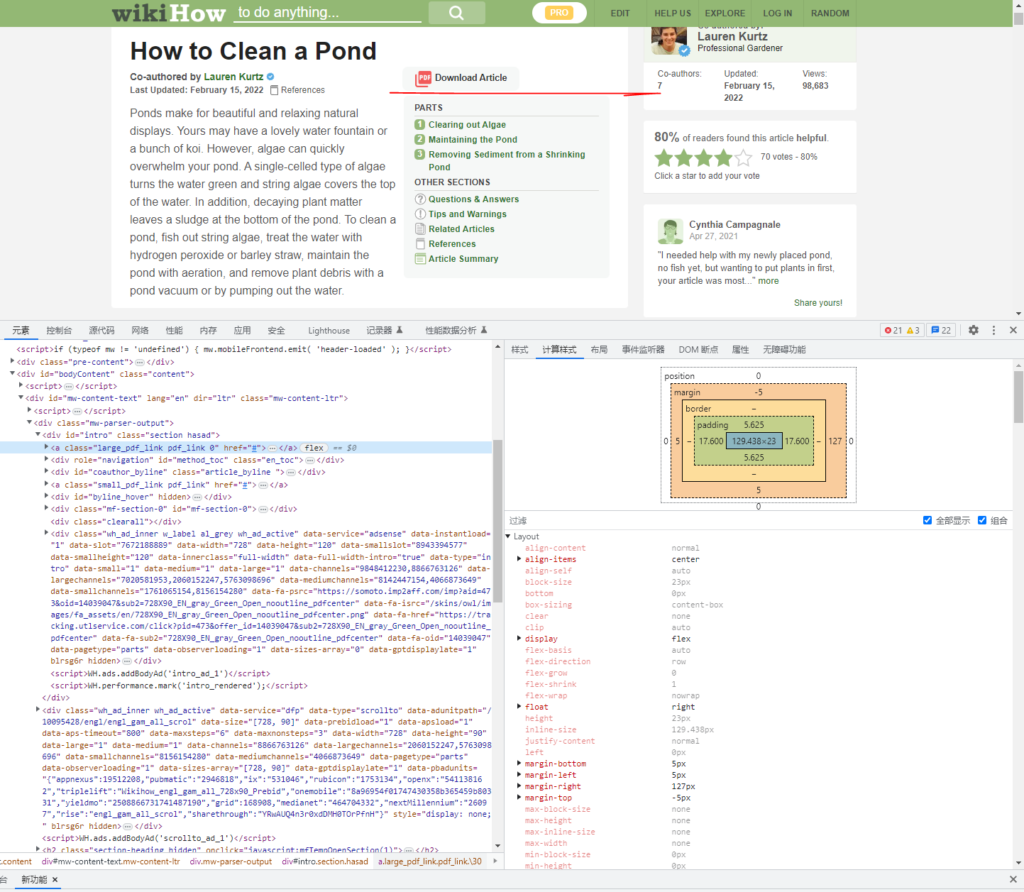Click LOG IN in header
The image size is (1024, 892).
(777, 13)
